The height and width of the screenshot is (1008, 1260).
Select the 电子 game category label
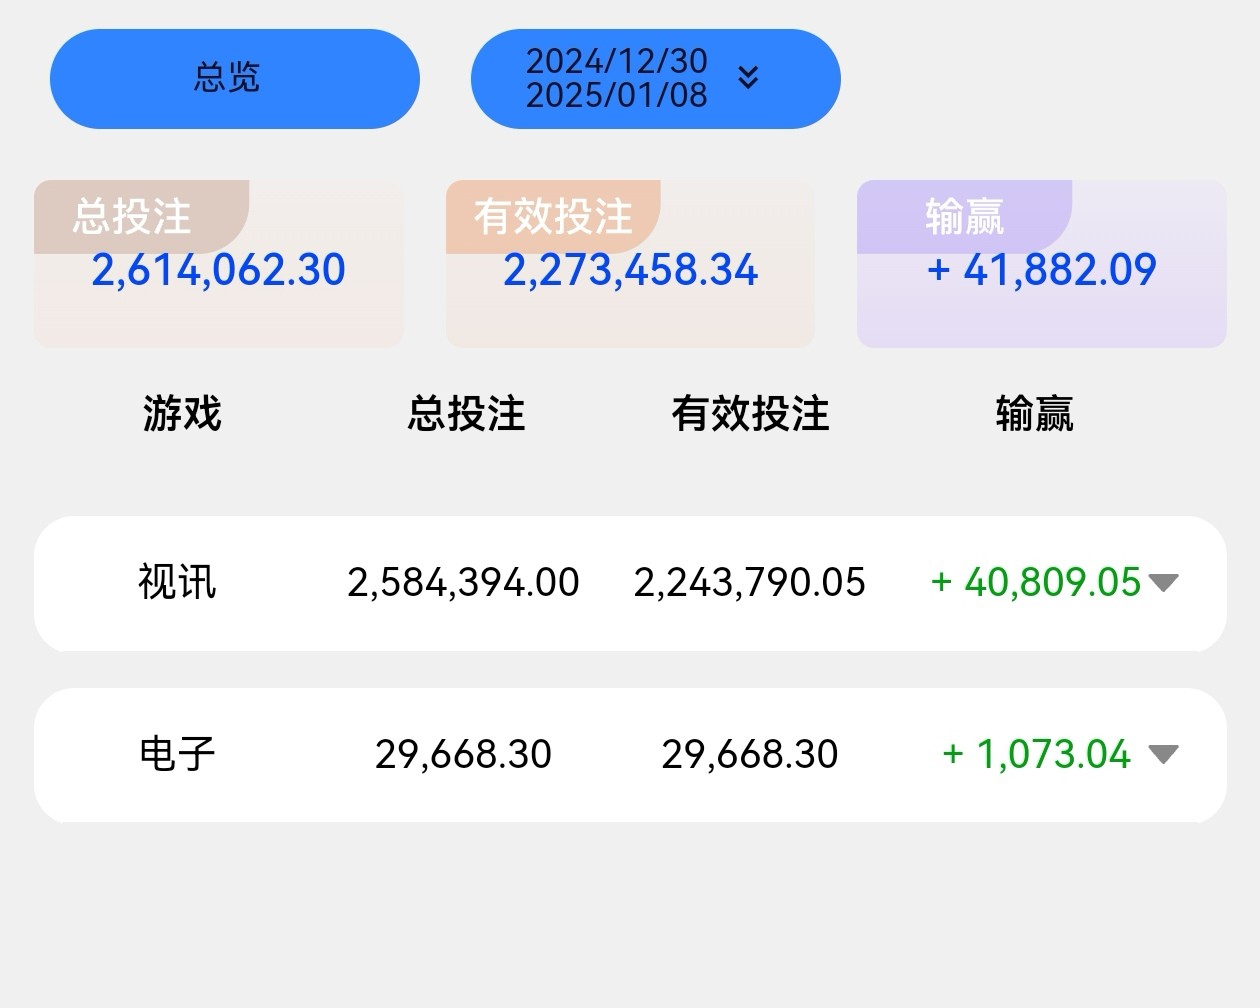(x=177, y=753)
